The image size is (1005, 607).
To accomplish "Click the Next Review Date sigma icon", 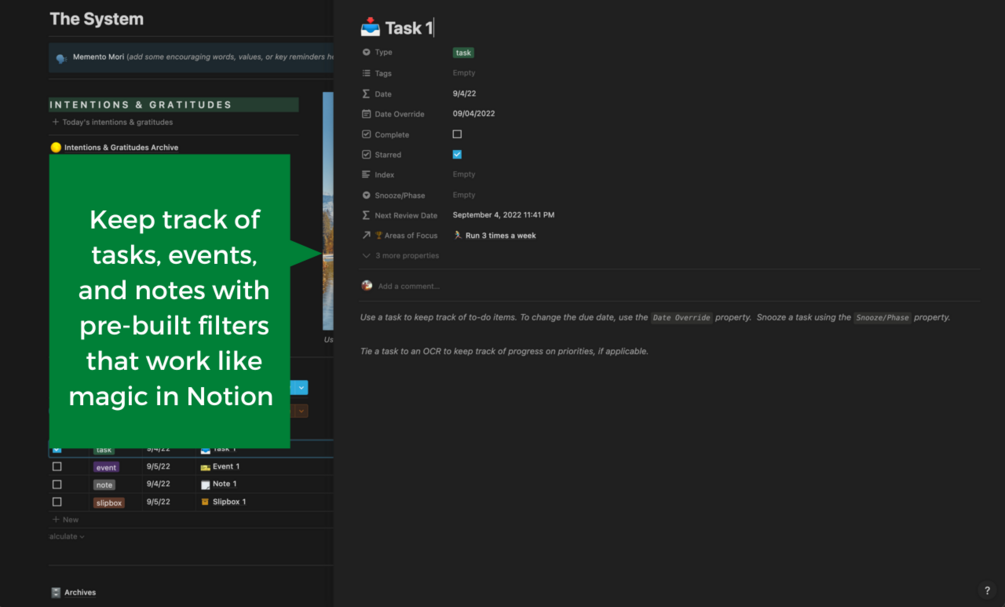I will tap(366, 215).
